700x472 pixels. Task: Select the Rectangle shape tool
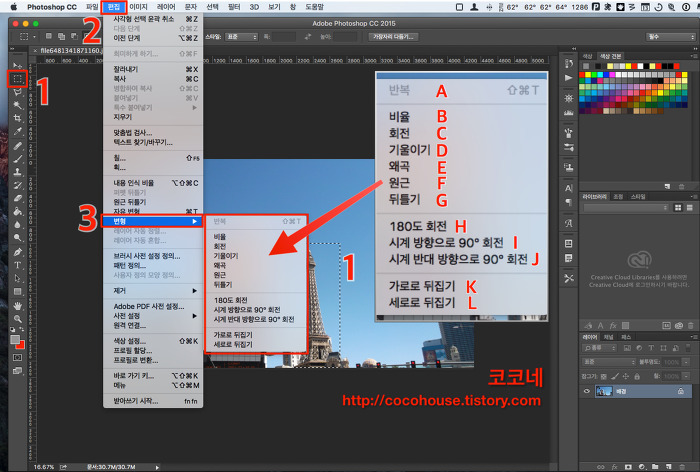tap(17, 292)
